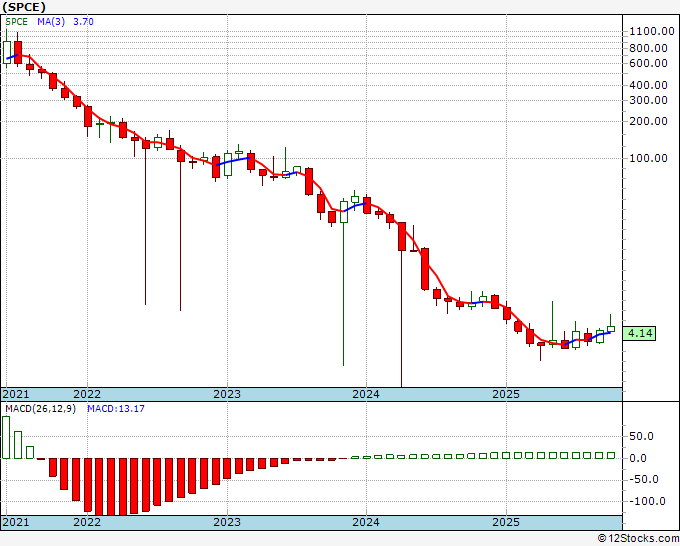This screenshot has height=546, width=680.
Task: Click the latest green candlestick near 4.14
Action: [611, 329]
